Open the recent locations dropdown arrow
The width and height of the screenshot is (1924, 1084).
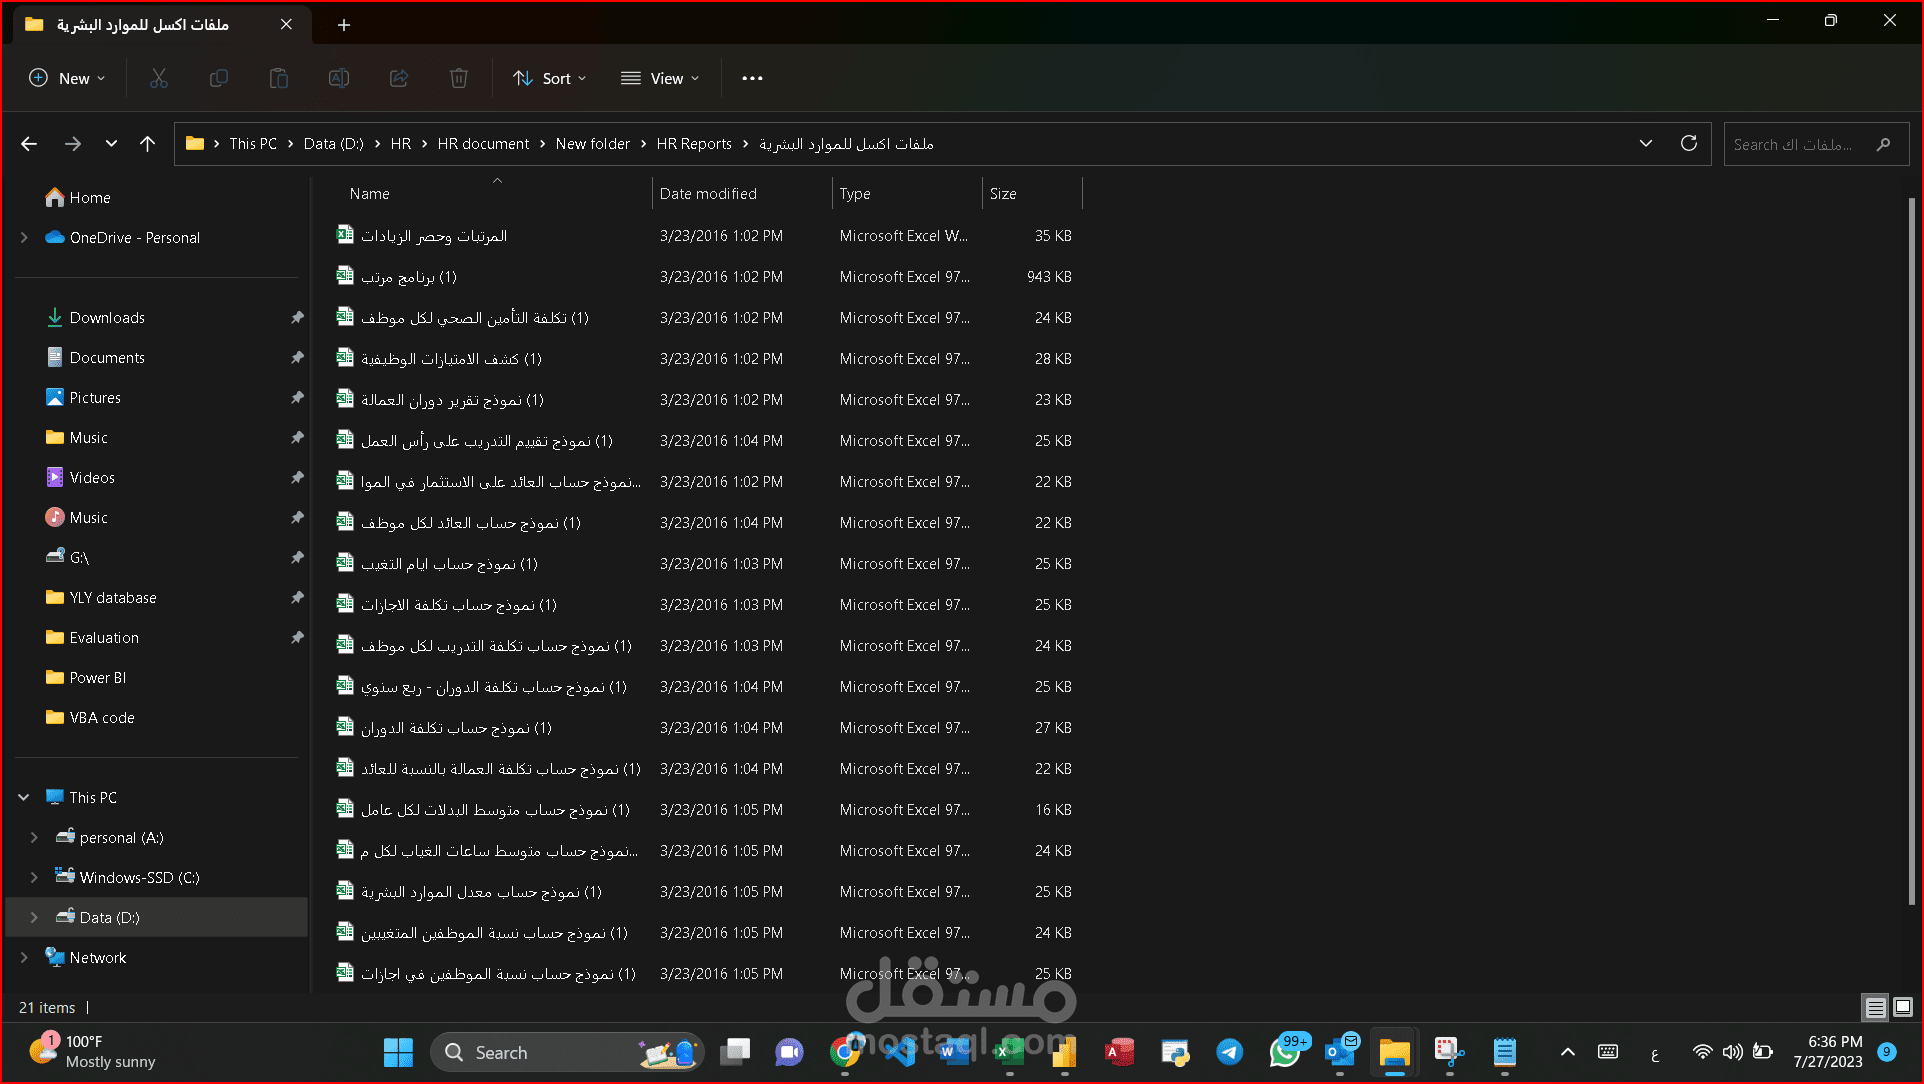[x=111, y=144]
